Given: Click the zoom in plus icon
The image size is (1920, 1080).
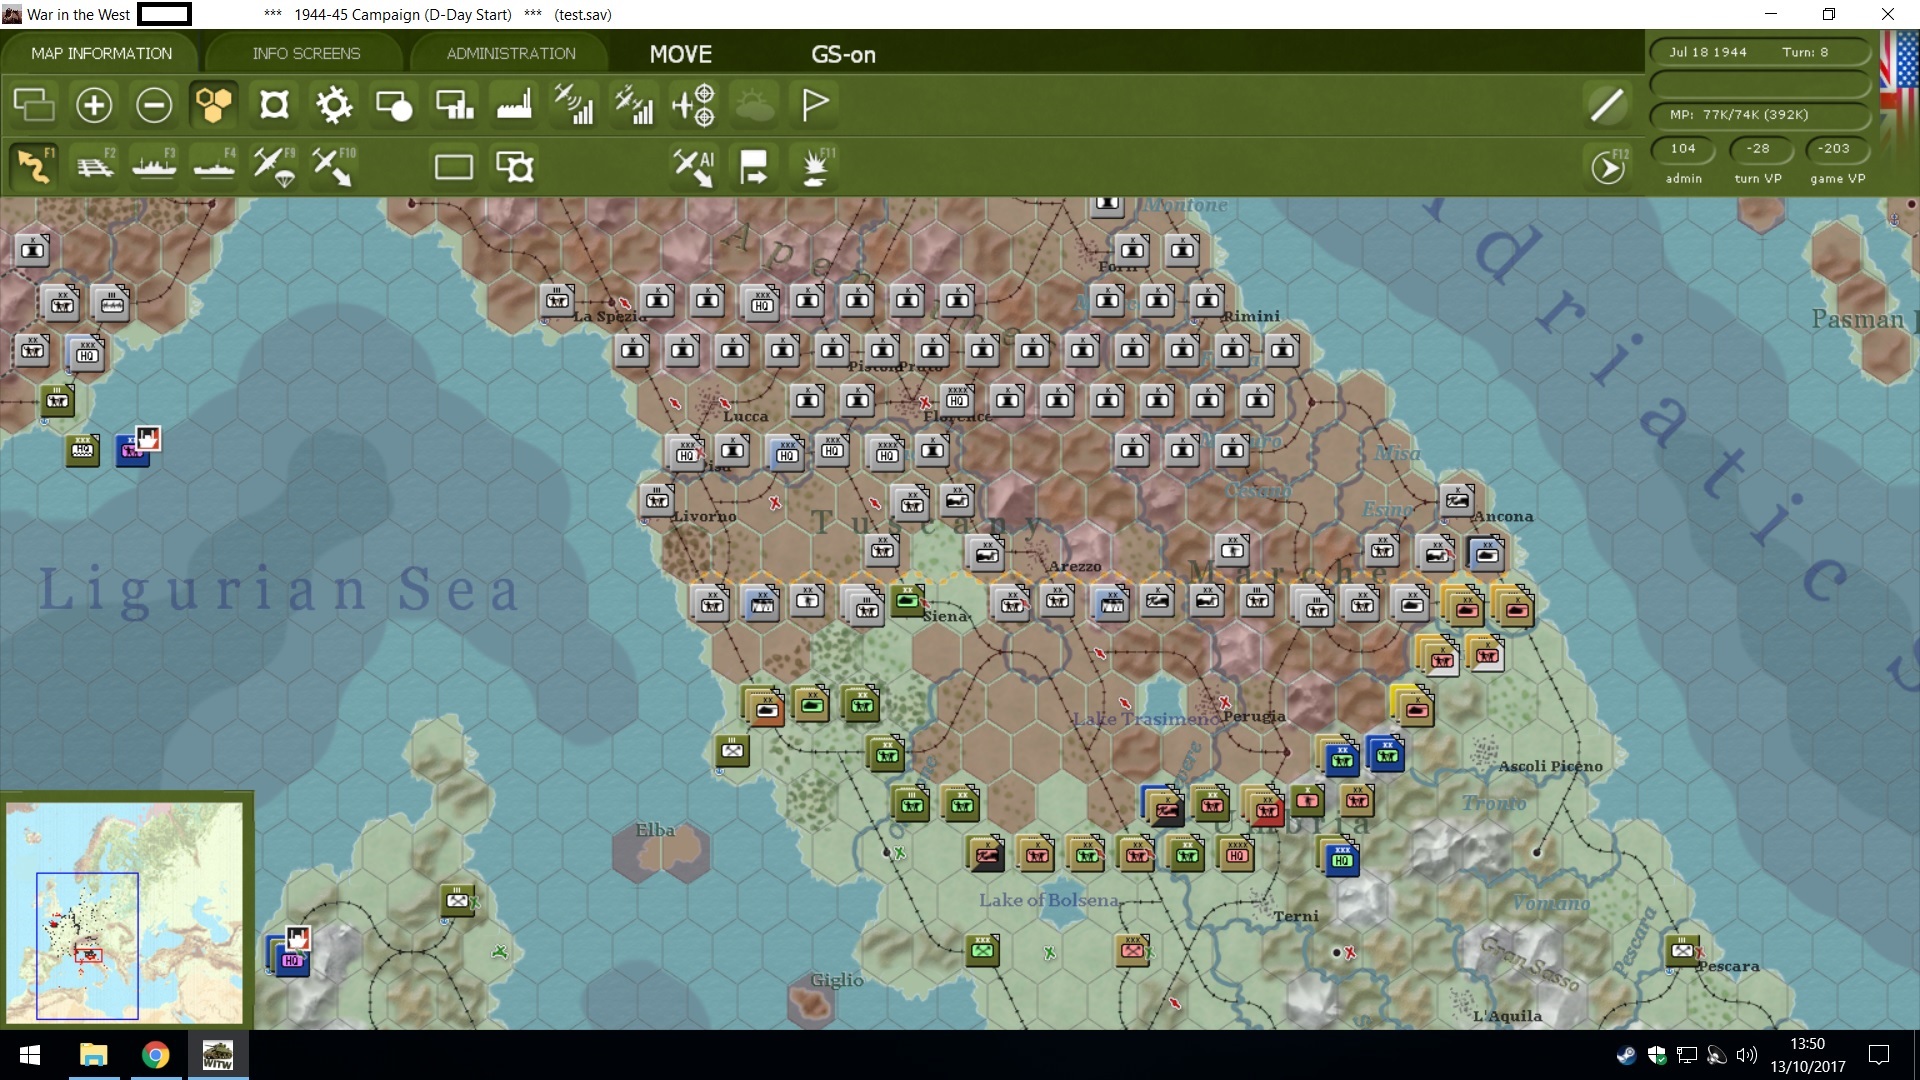Looking at the screenshot, I should 94,105.
